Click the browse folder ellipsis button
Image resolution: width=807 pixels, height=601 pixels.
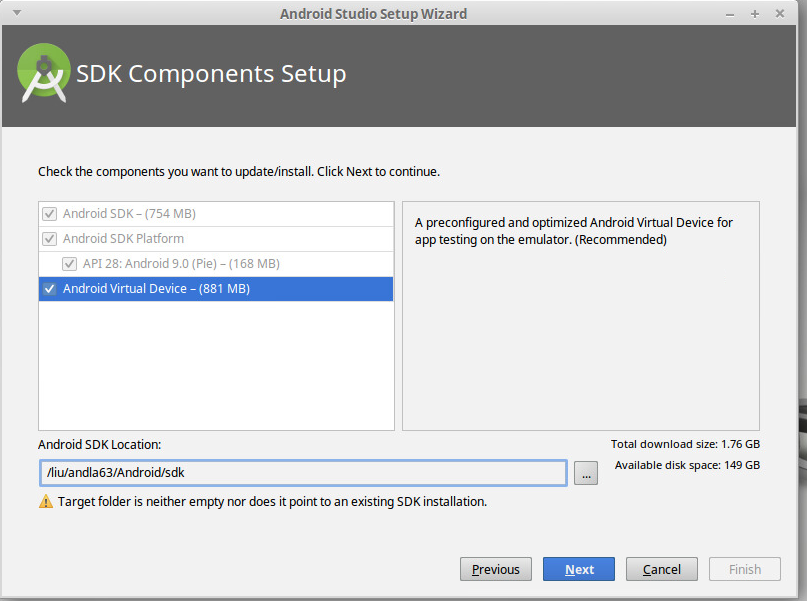(x=586, y=473)
